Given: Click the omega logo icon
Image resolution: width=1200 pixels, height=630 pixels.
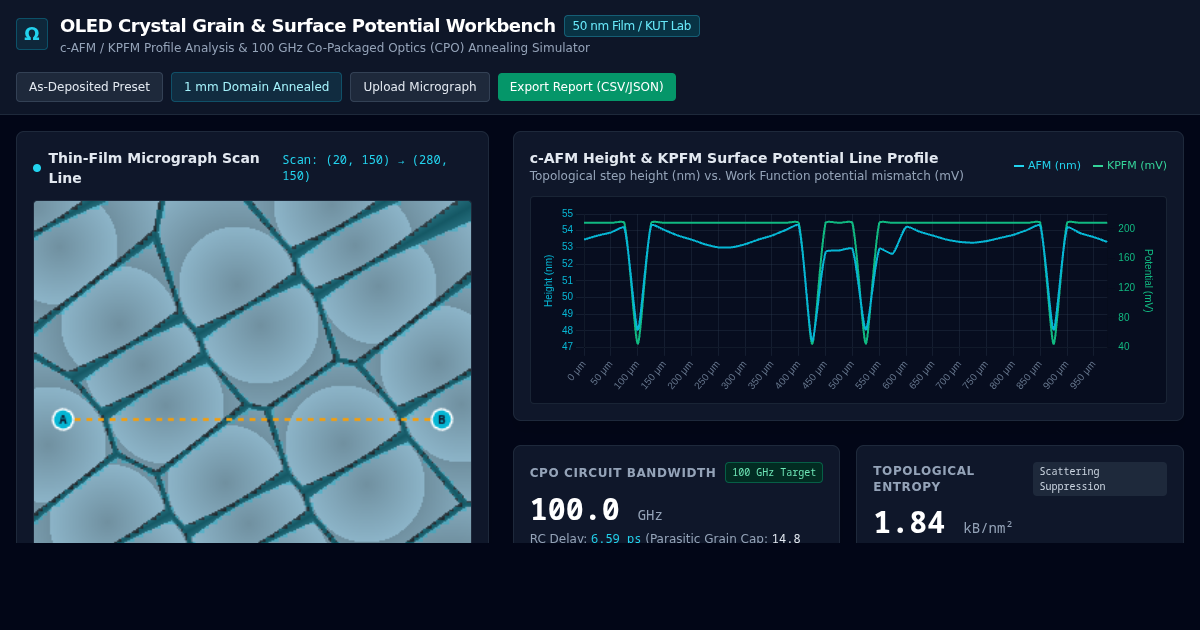Looking at the screenshot, I should 32,34.
